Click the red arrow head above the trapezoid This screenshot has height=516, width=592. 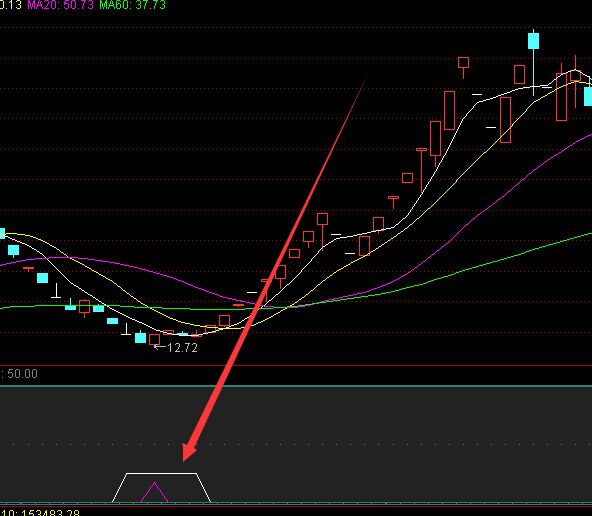tap(190, 450)
